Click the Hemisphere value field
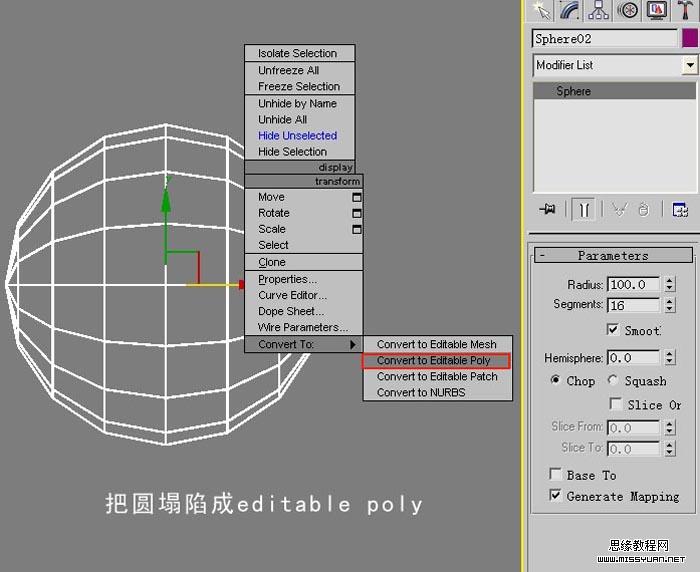This screenshot has height=572, width=700. (x=633, y=358)
